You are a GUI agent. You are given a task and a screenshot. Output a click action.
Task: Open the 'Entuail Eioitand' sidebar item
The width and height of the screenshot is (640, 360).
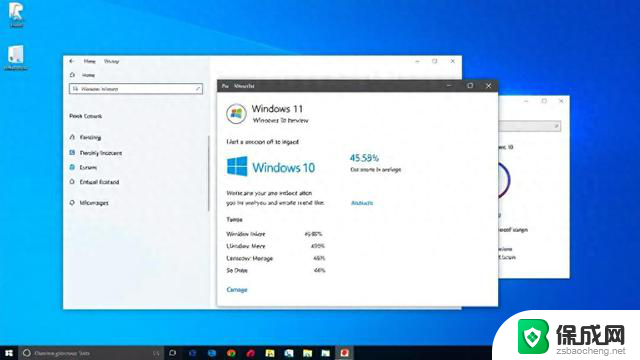(99, 182)
